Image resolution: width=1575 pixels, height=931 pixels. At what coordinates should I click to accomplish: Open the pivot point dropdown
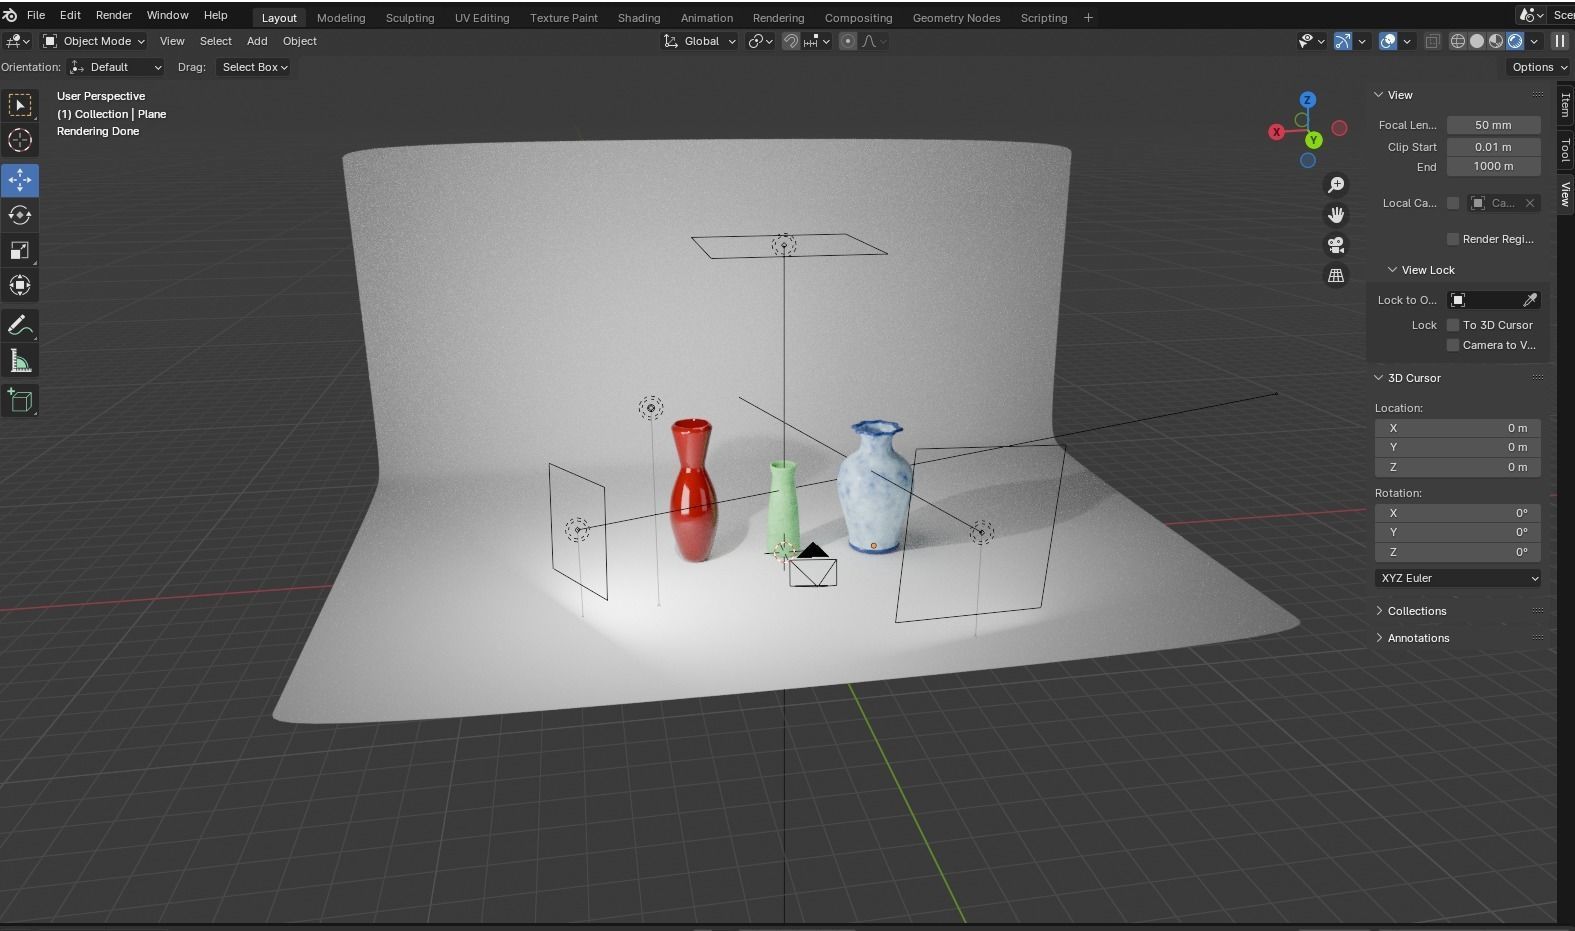pyautogui.click(x=761, y=41)
